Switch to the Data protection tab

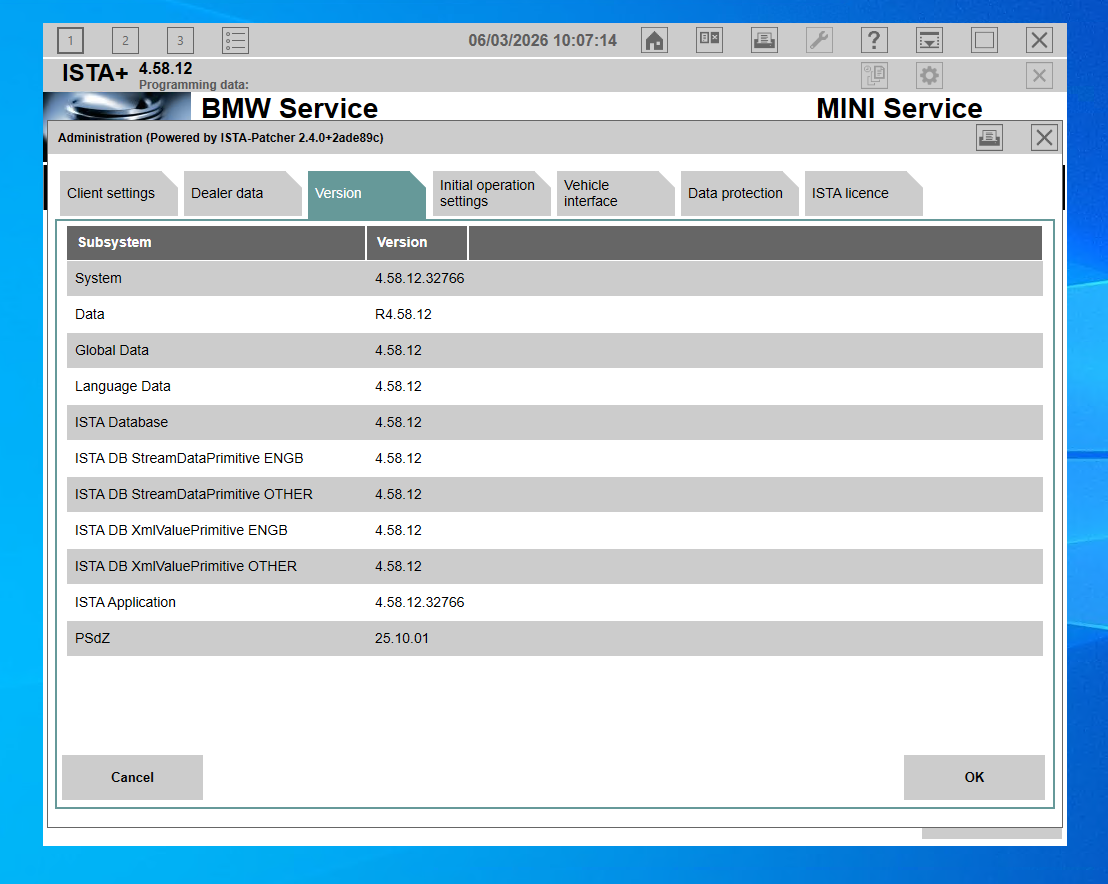pyautogui.click(x=737, y=193)
